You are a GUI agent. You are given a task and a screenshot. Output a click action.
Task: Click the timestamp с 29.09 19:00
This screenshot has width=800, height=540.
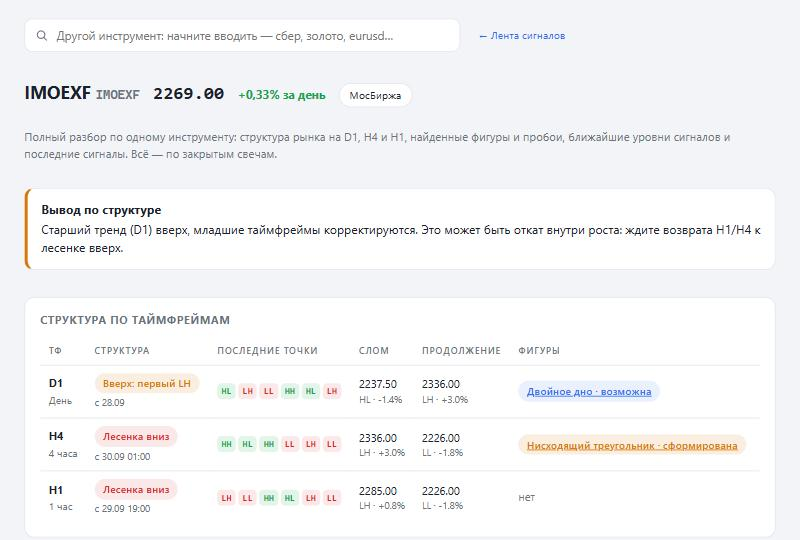click(x=122, y=508)
